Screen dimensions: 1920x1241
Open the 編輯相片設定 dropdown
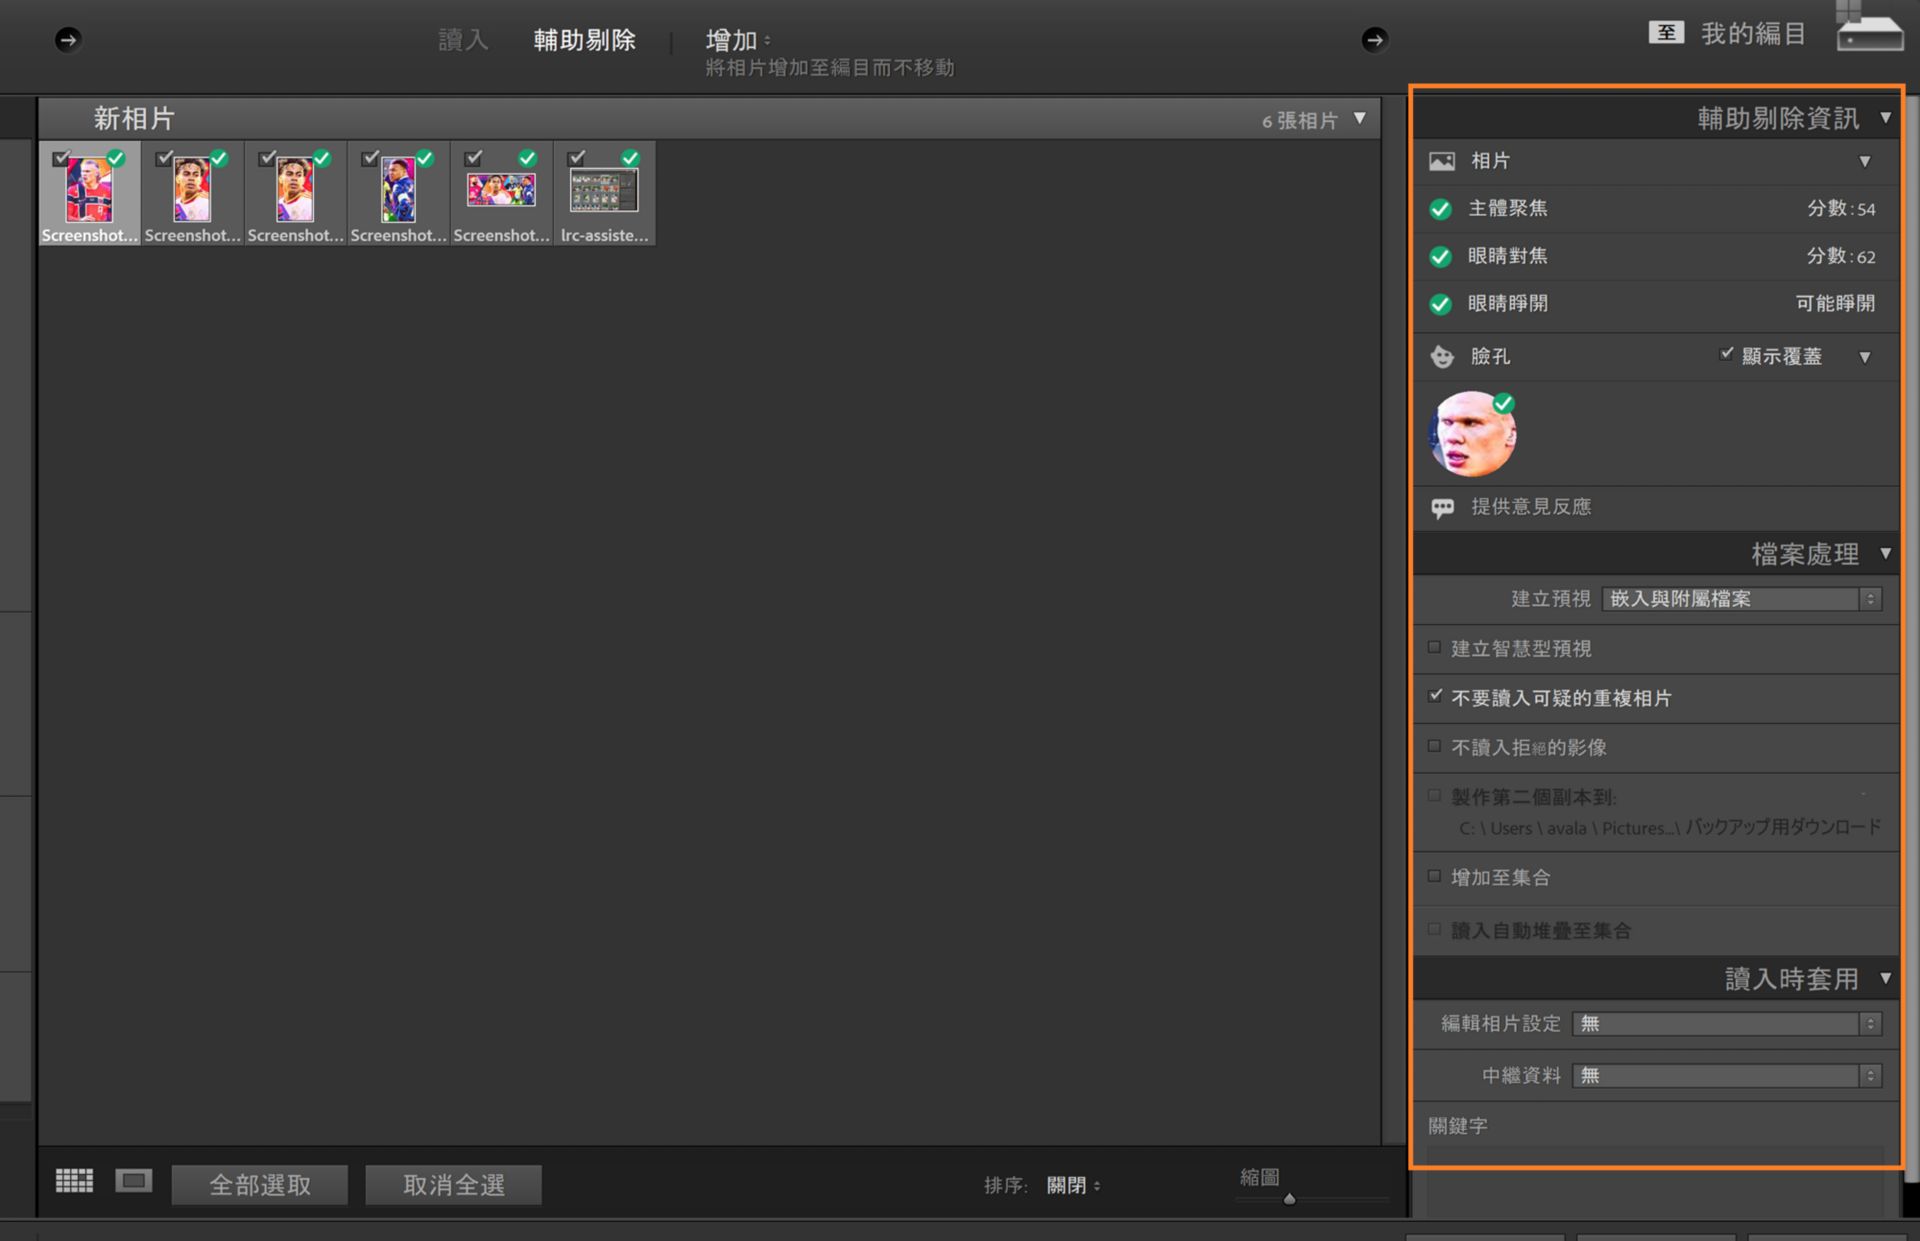tap(1727, 1024)
